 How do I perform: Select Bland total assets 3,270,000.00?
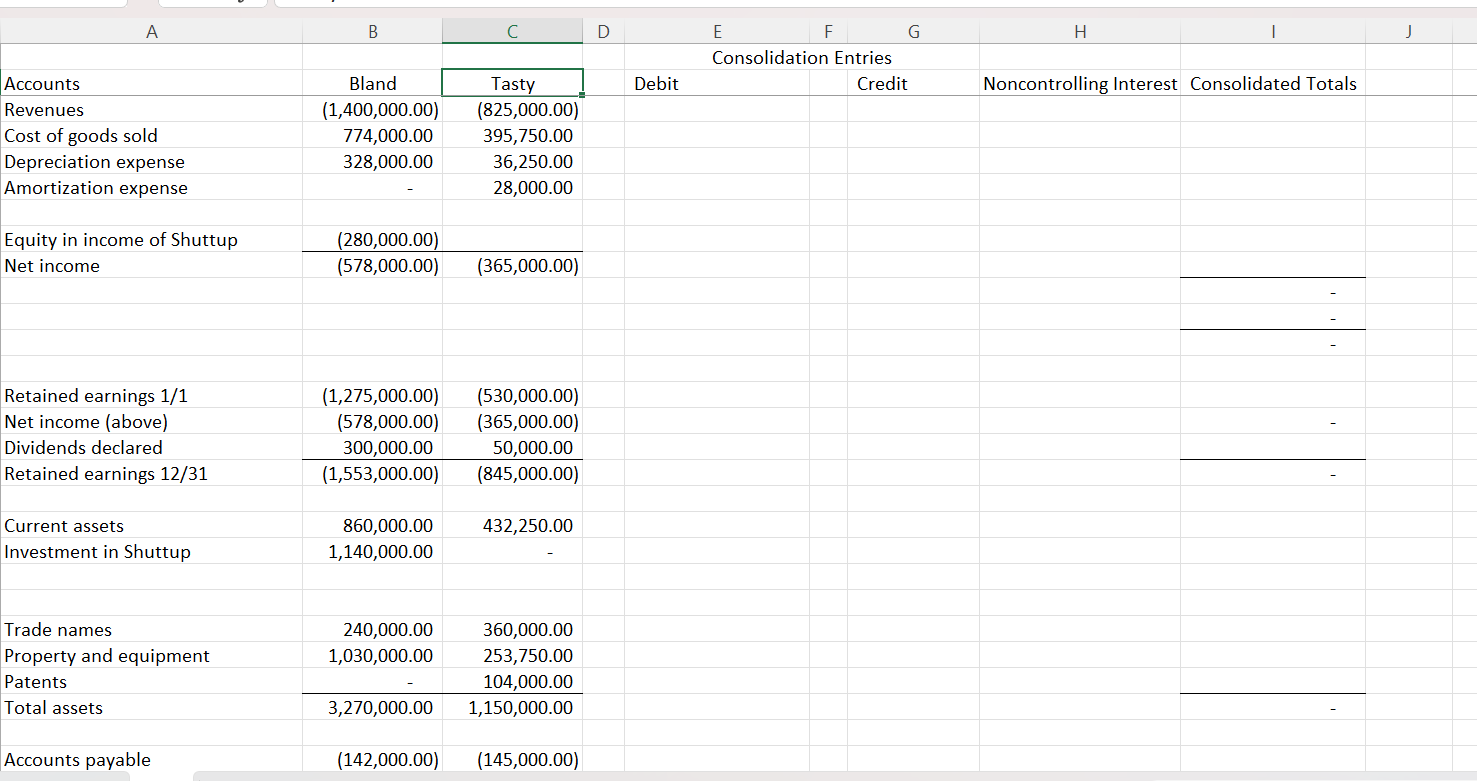pyautogui.click(x=373, y=708)
